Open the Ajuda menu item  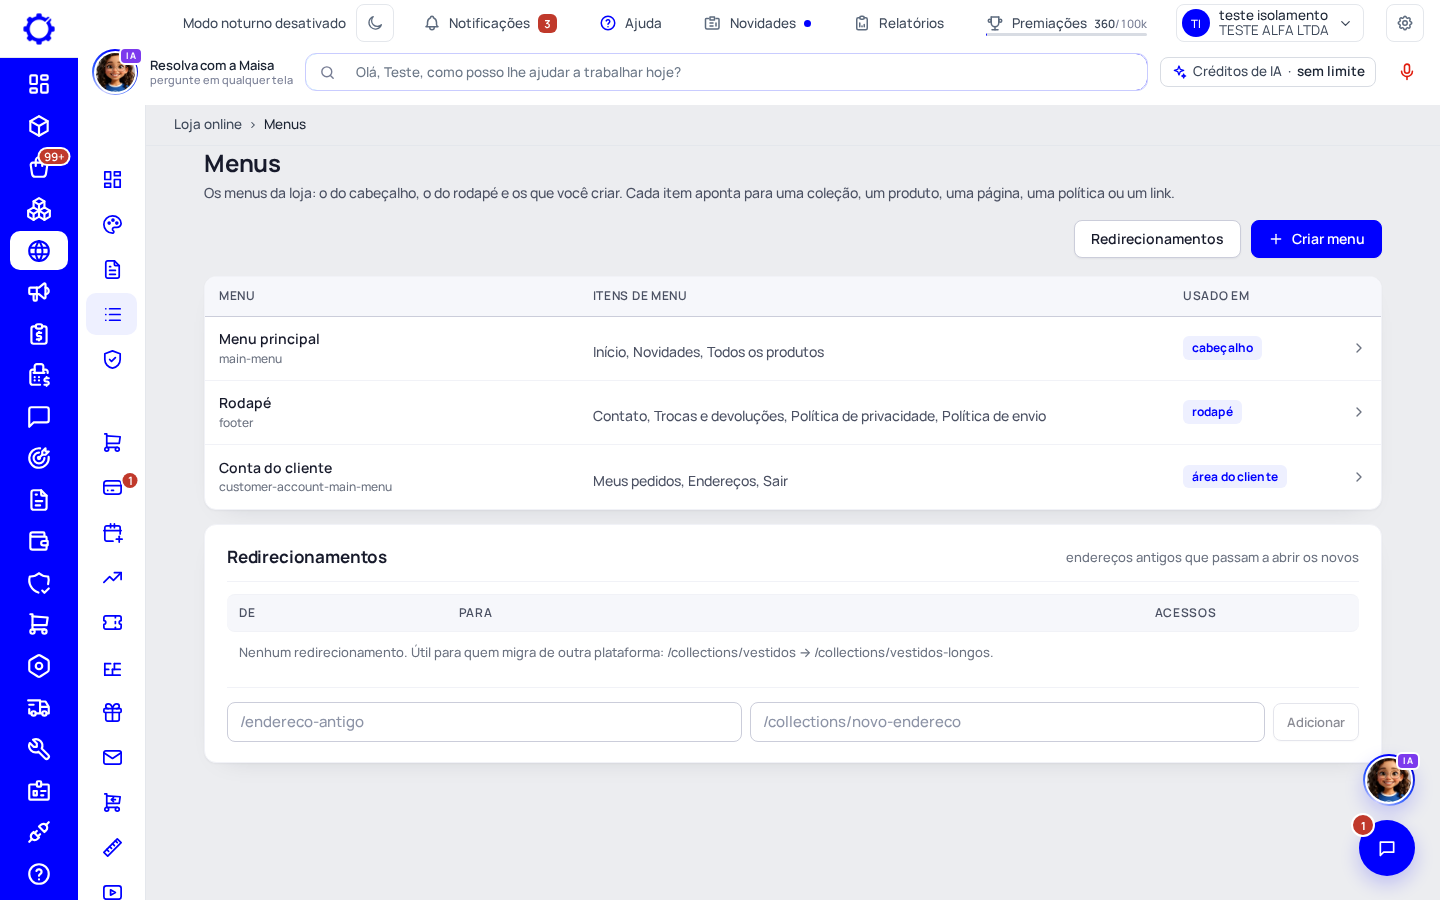[x=631, y=23]
